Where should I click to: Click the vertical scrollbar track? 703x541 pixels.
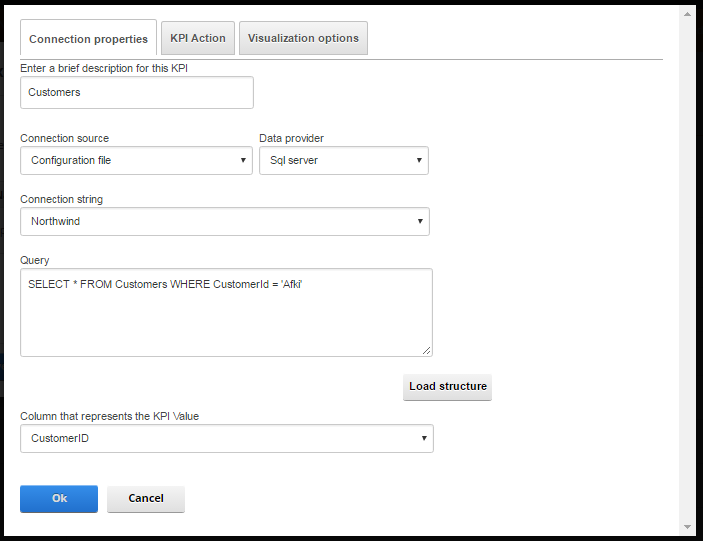click(x=687, y=271)
